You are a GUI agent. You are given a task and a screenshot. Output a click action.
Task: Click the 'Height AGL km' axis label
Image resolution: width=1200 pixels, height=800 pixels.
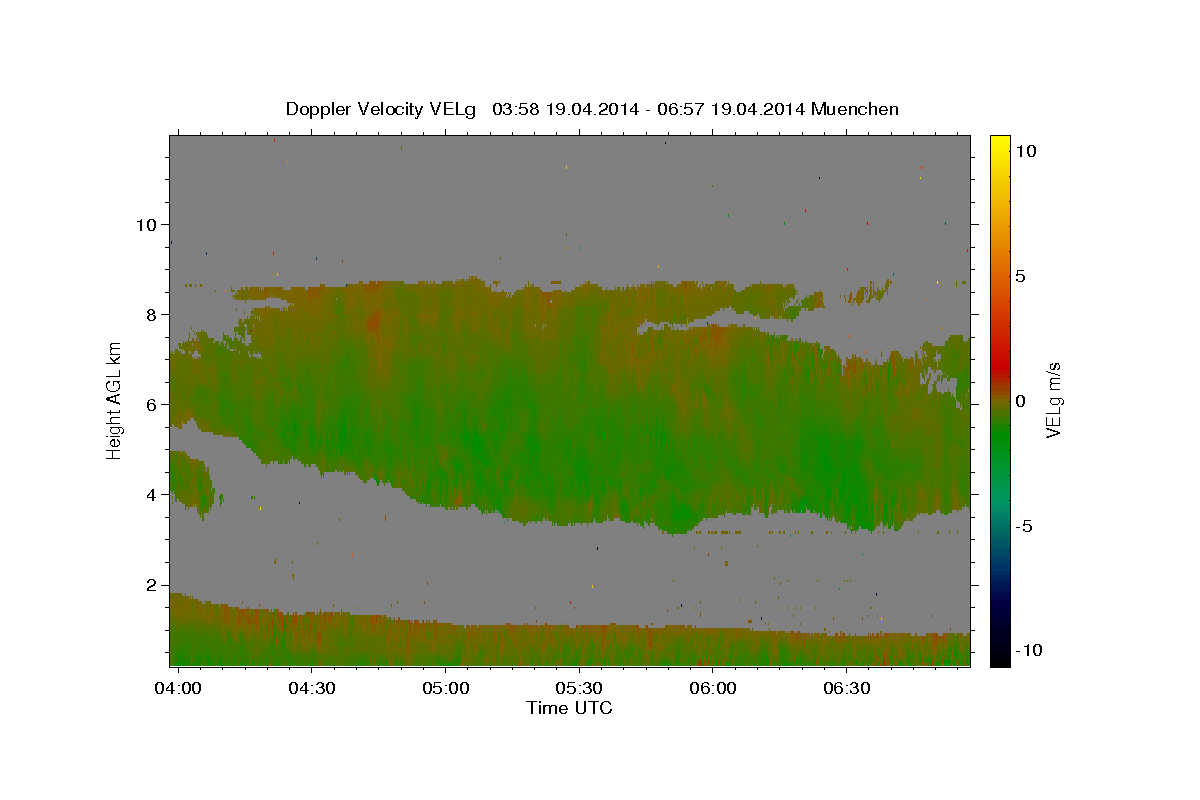coord(114,402)
